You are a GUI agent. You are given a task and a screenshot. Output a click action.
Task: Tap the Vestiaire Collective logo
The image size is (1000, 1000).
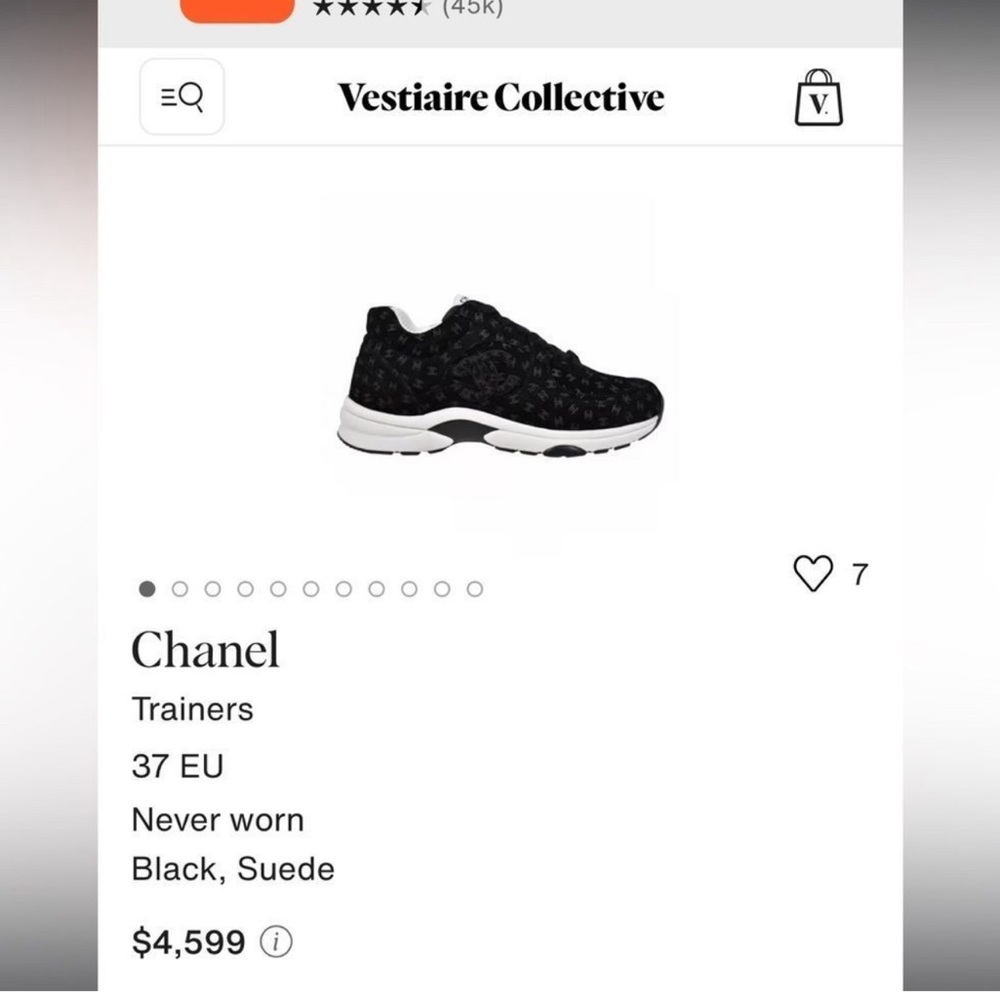point(500,97)
